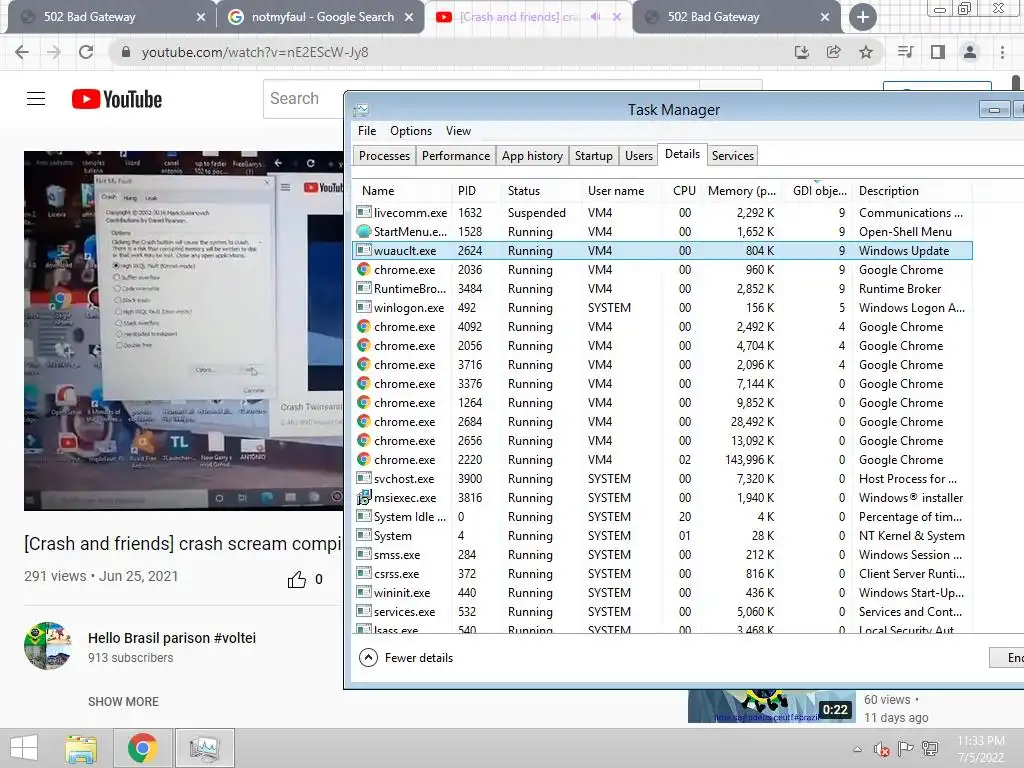Select the services.exe process row
1024x768 pixels.
(x=662, y=612)
